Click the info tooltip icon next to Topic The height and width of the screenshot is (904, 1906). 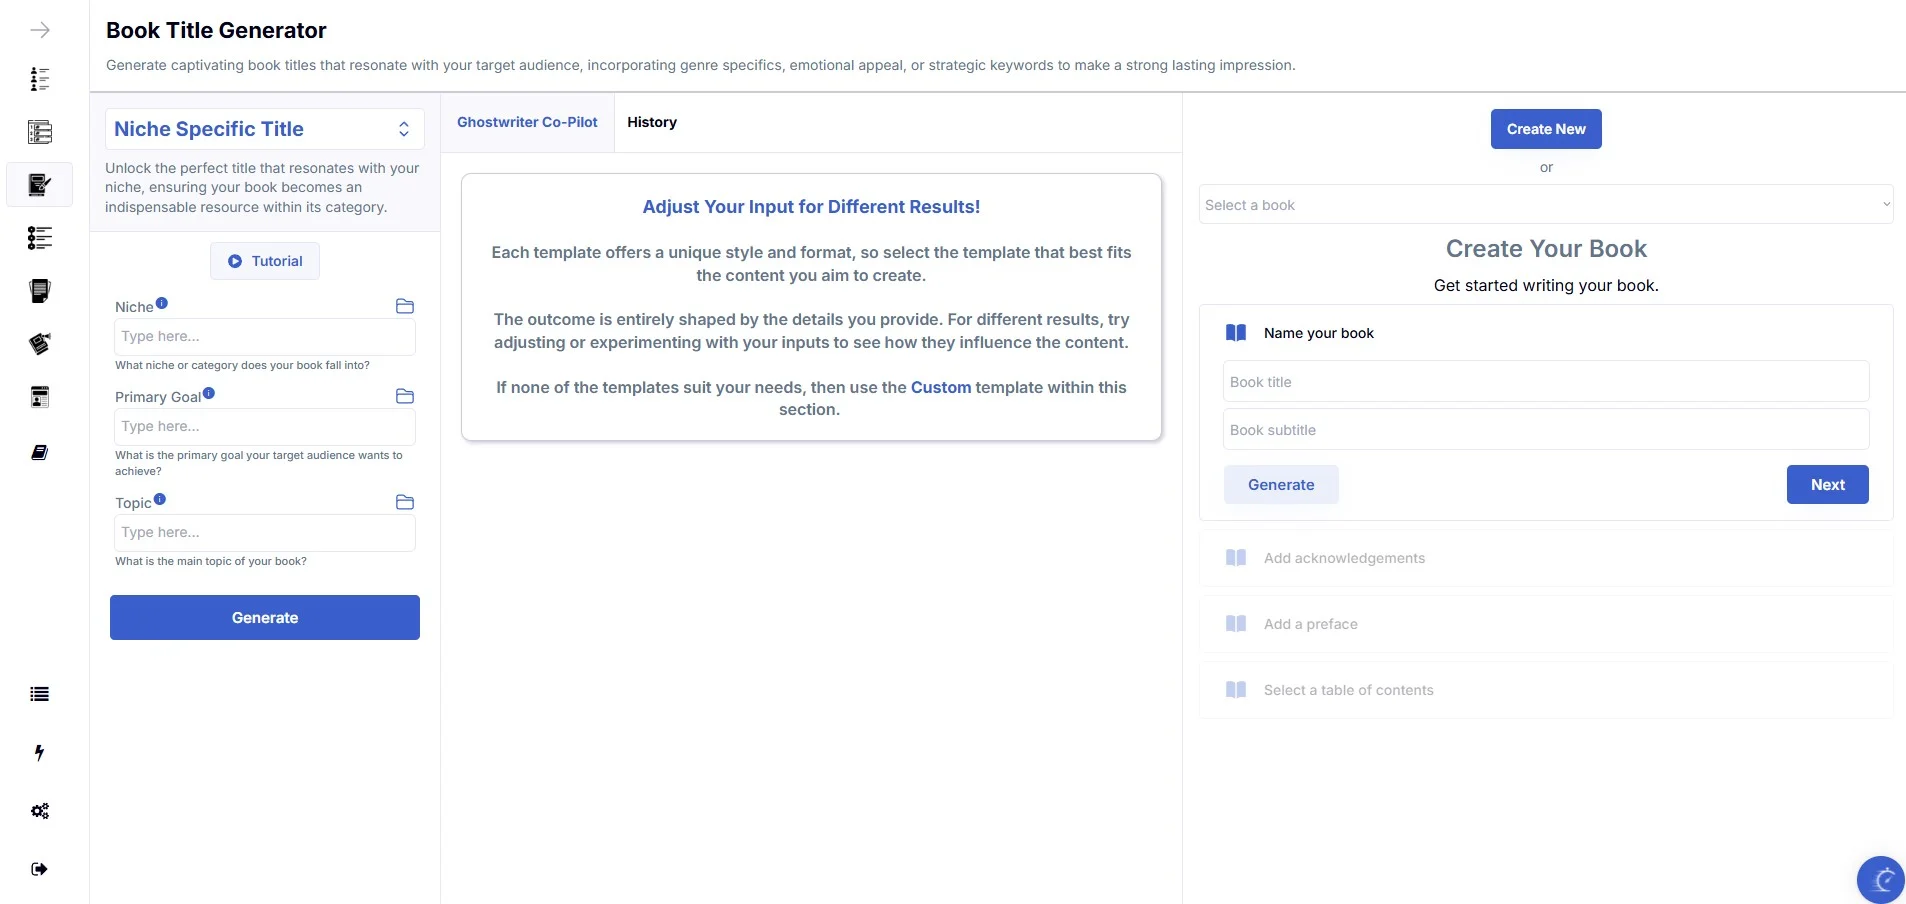161,497
